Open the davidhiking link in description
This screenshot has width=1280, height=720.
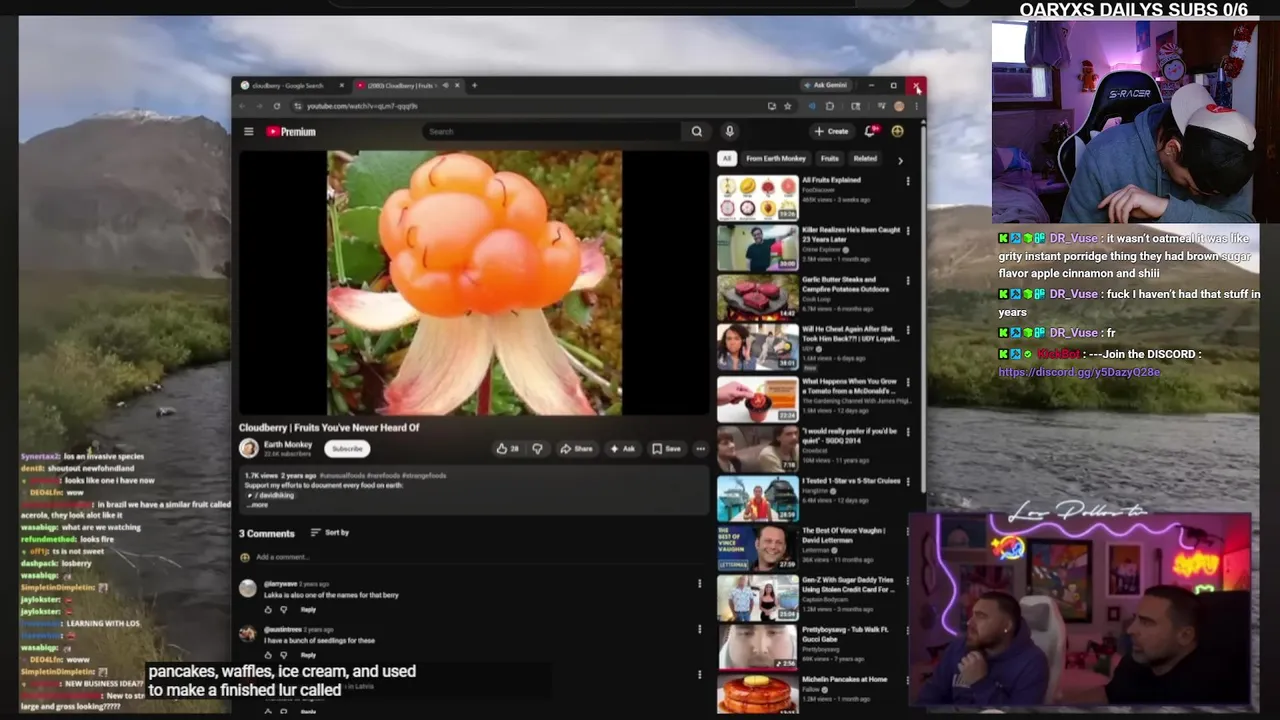pos(269,495)
